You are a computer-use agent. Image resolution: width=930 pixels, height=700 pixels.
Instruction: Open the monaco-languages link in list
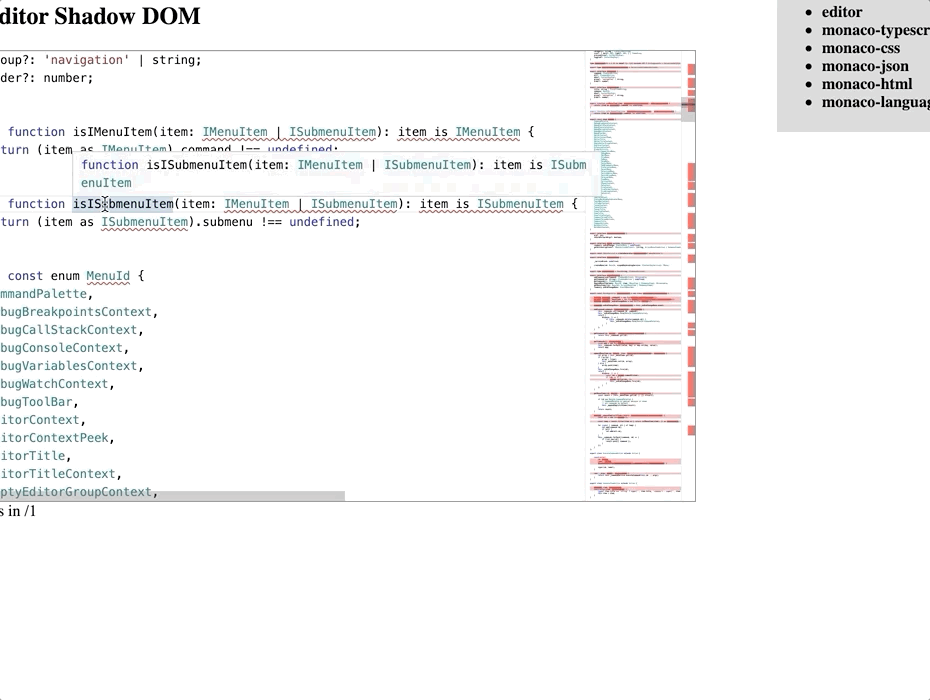875,102
